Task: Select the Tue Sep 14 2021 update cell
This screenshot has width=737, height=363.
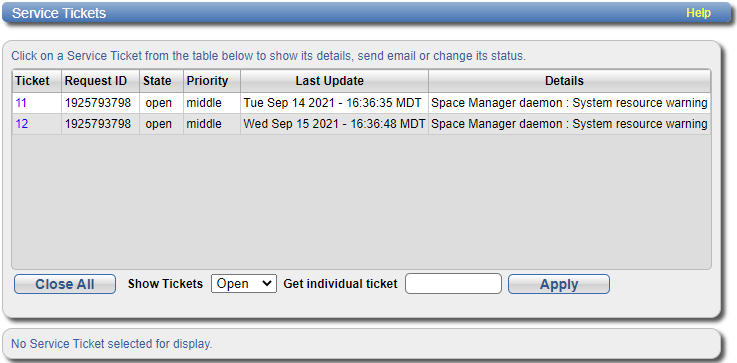Action: coord(334,103)
